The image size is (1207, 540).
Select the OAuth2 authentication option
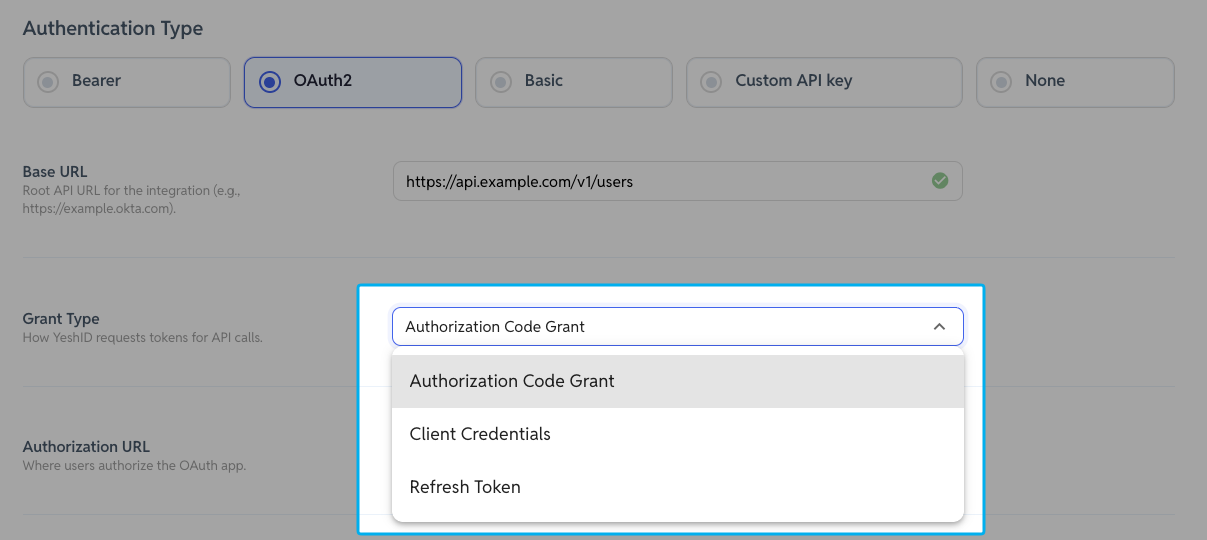tap(353, 82)
